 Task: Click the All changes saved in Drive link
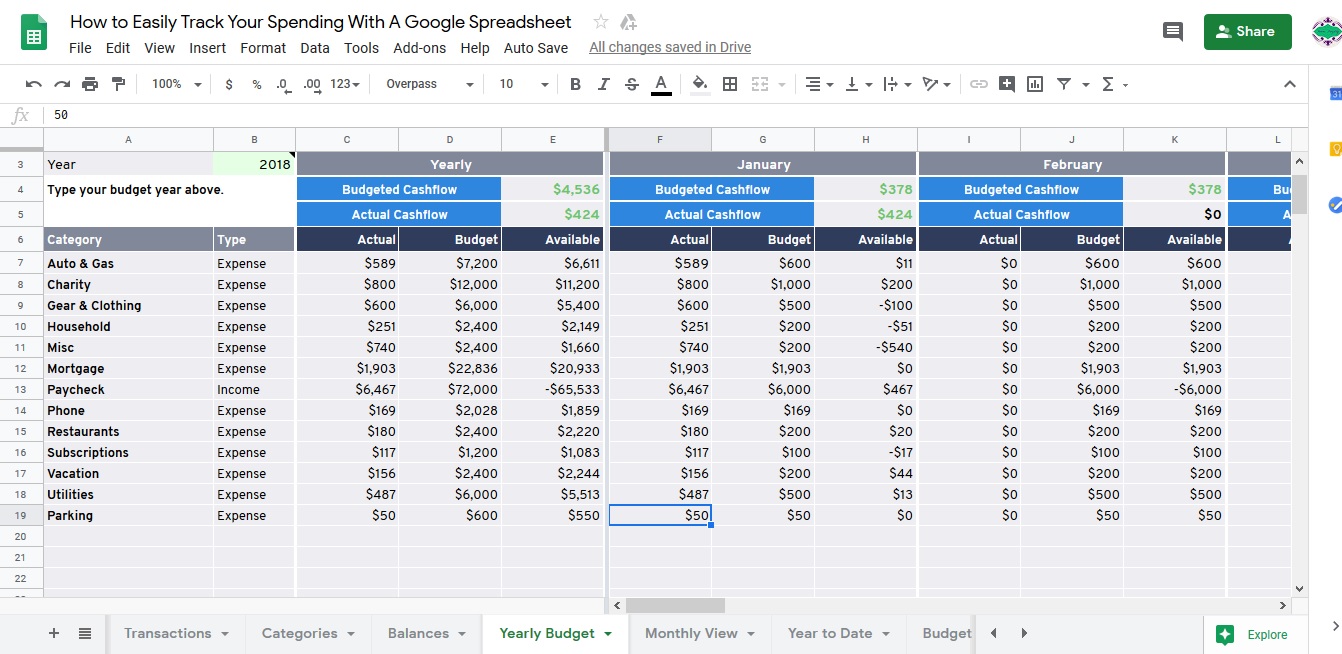(670, 47)
